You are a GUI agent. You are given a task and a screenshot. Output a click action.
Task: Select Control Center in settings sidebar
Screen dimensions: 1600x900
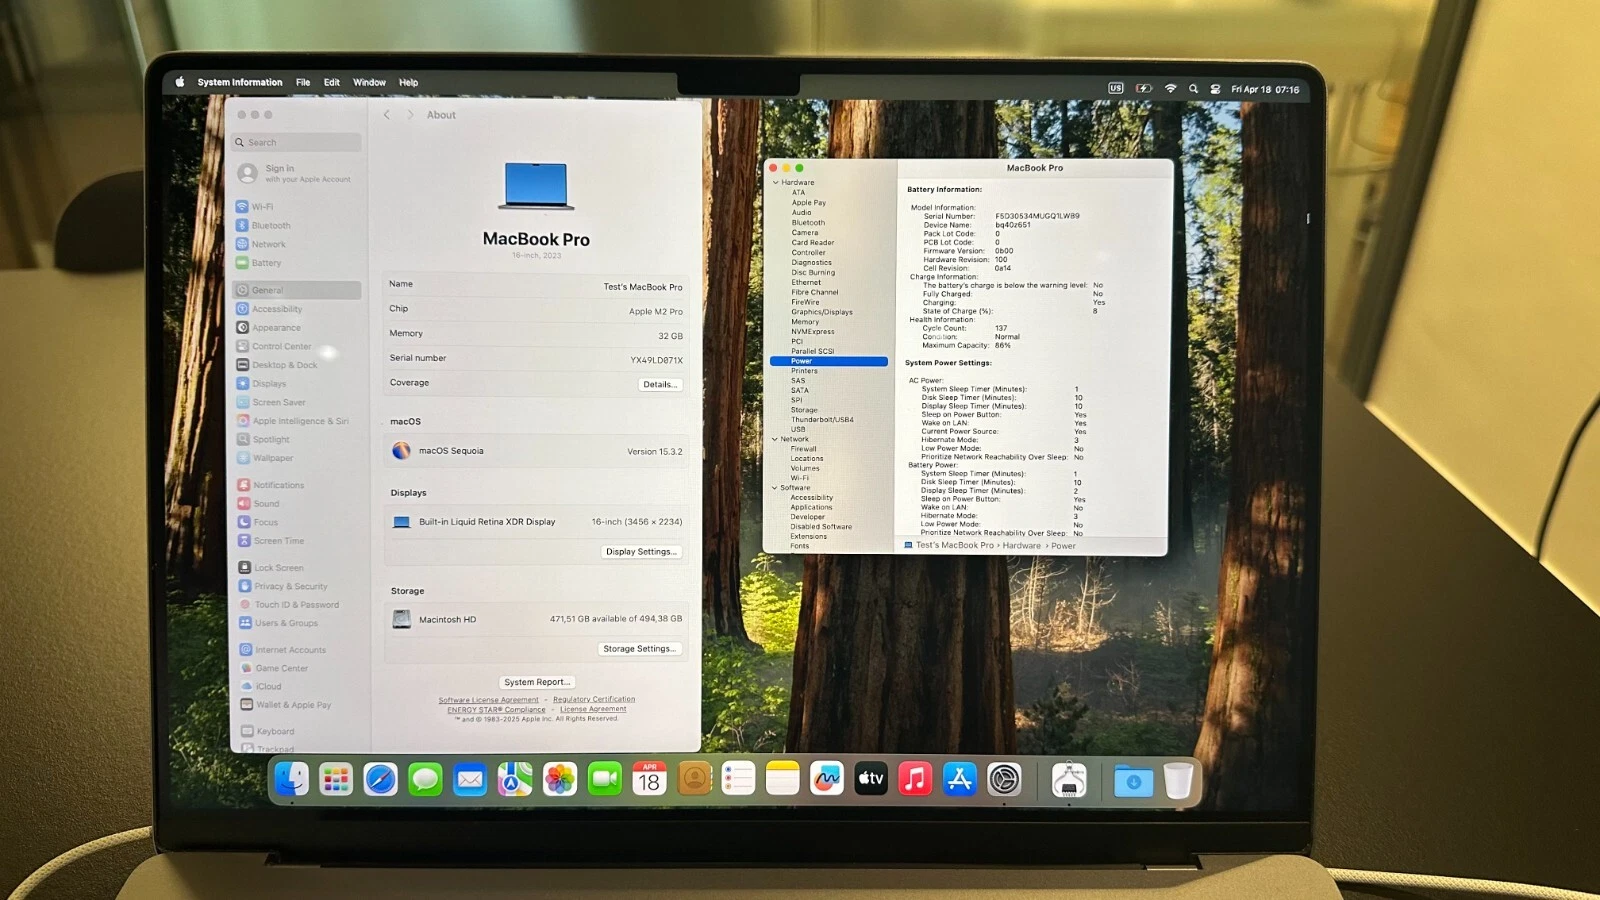click(297, 346)
